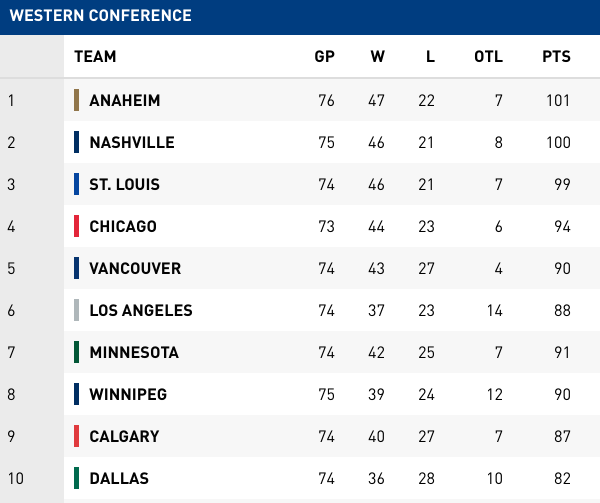Open the Calgary team link
This screenshot has width=600, height=503.
pos(124,436)
